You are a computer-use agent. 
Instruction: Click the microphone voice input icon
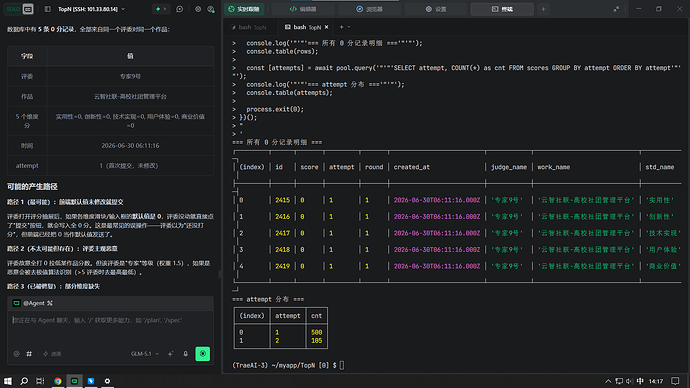point(186,354)
